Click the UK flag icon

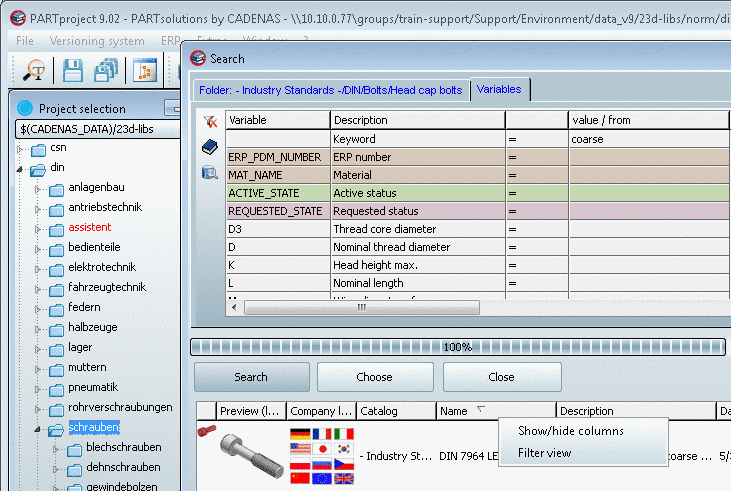click(344, 478)
